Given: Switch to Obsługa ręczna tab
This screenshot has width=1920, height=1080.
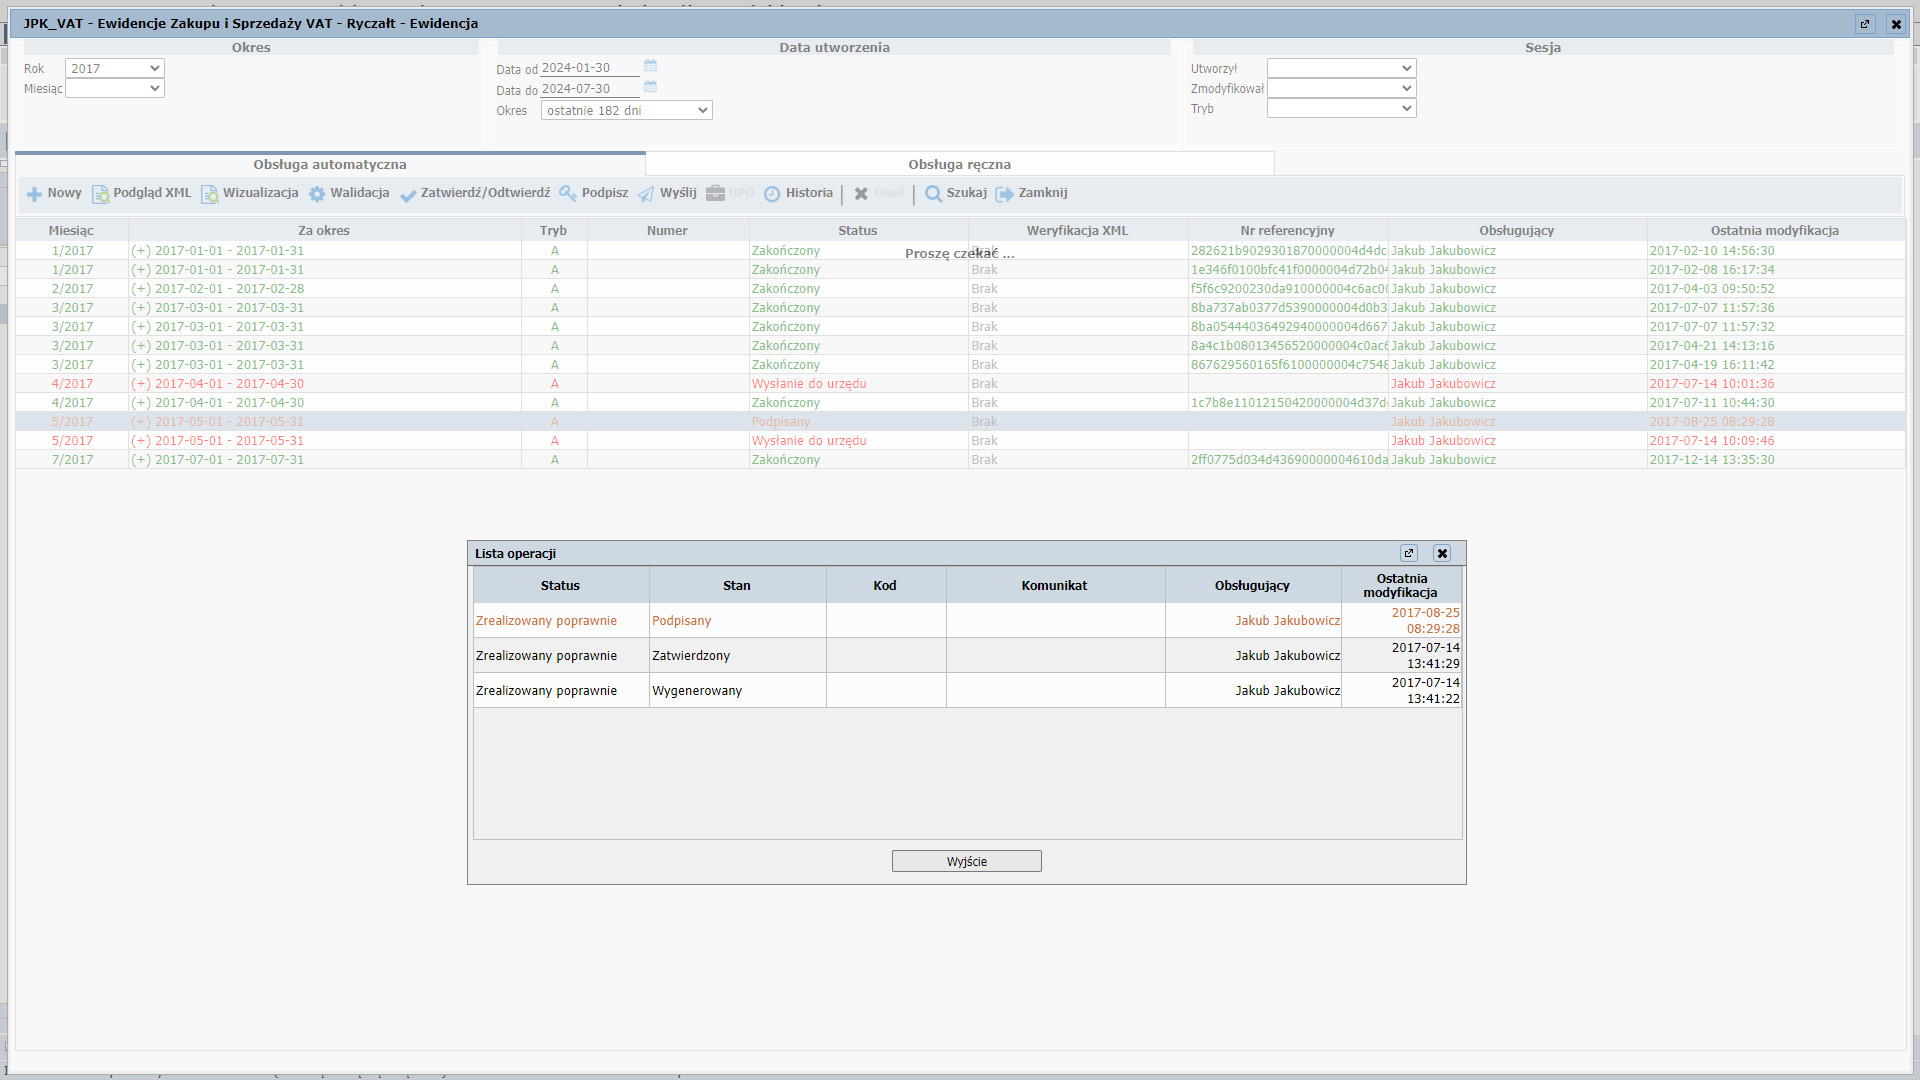Looking at the screenshot, I should tap(959, 164).
